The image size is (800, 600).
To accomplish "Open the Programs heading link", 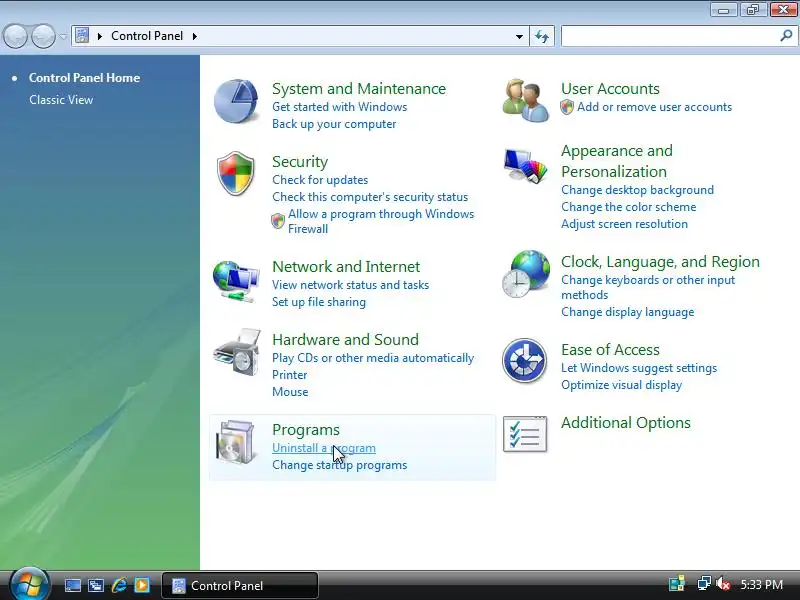I will click(x=306, y=430).
